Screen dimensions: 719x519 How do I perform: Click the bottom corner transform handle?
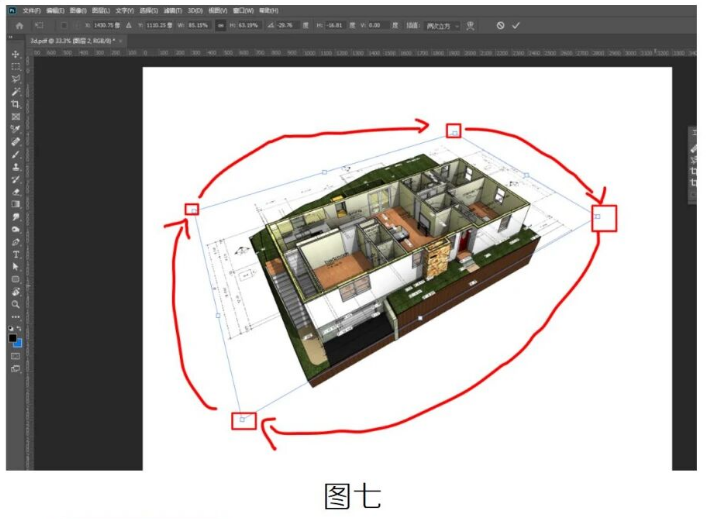click(242, 419)
